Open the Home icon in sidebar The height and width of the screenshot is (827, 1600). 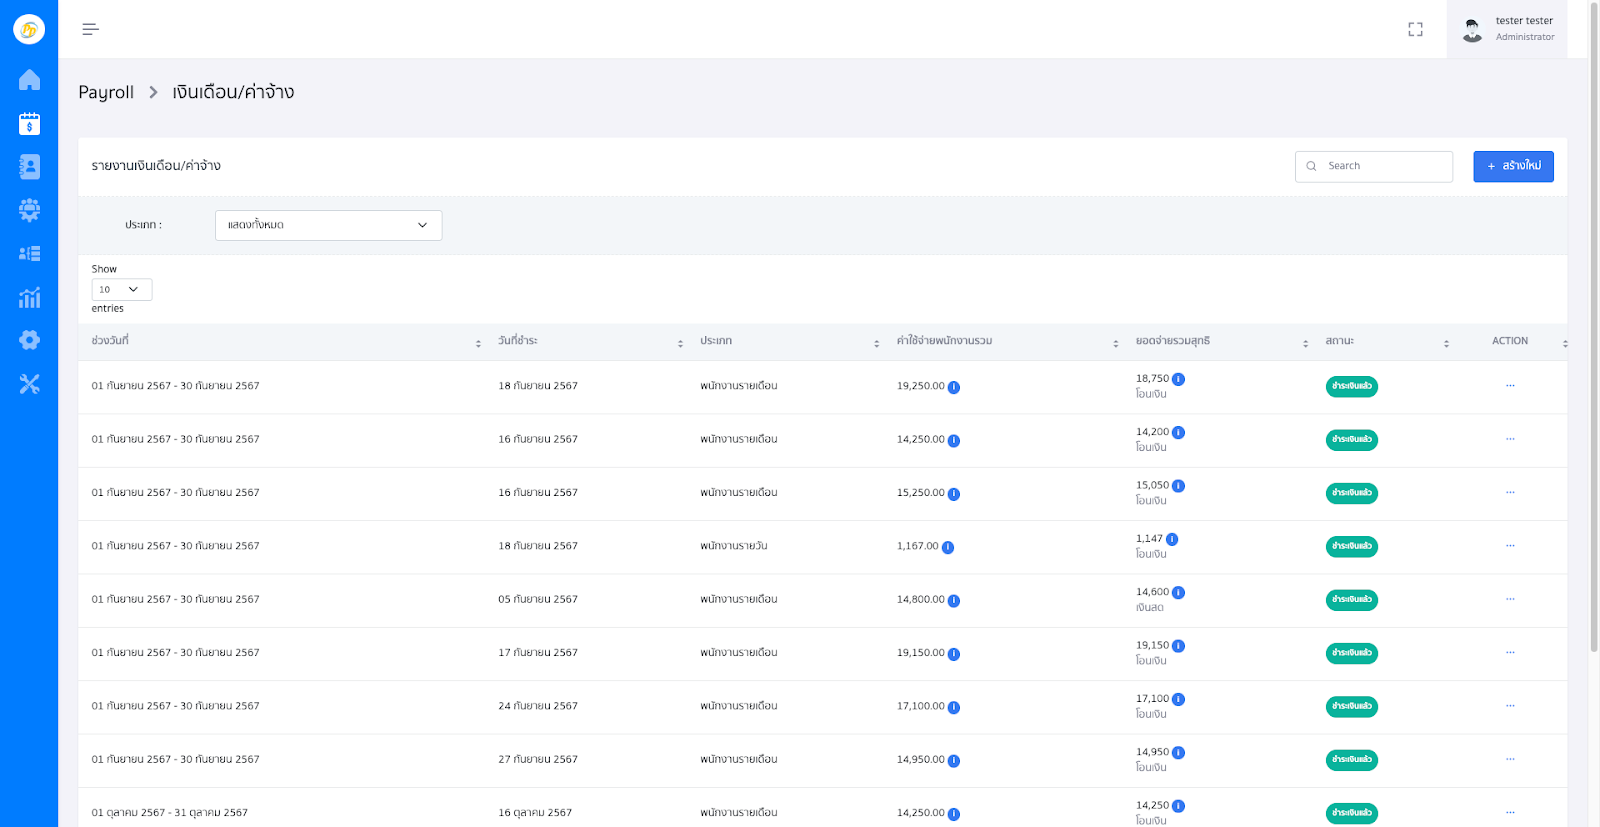click(x=29, y=80)
